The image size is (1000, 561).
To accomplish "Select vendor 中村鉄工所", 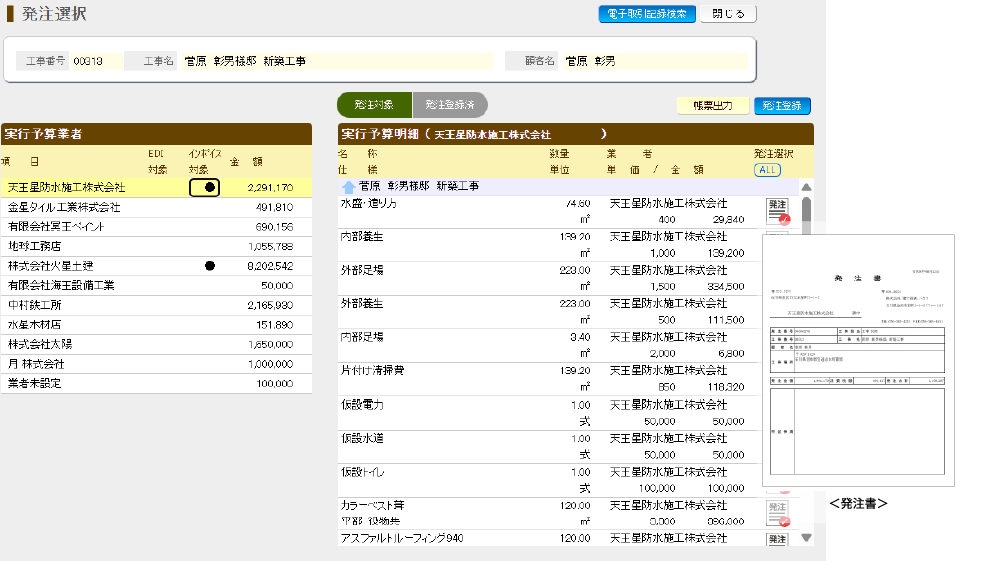I will [x=156, y=305].
